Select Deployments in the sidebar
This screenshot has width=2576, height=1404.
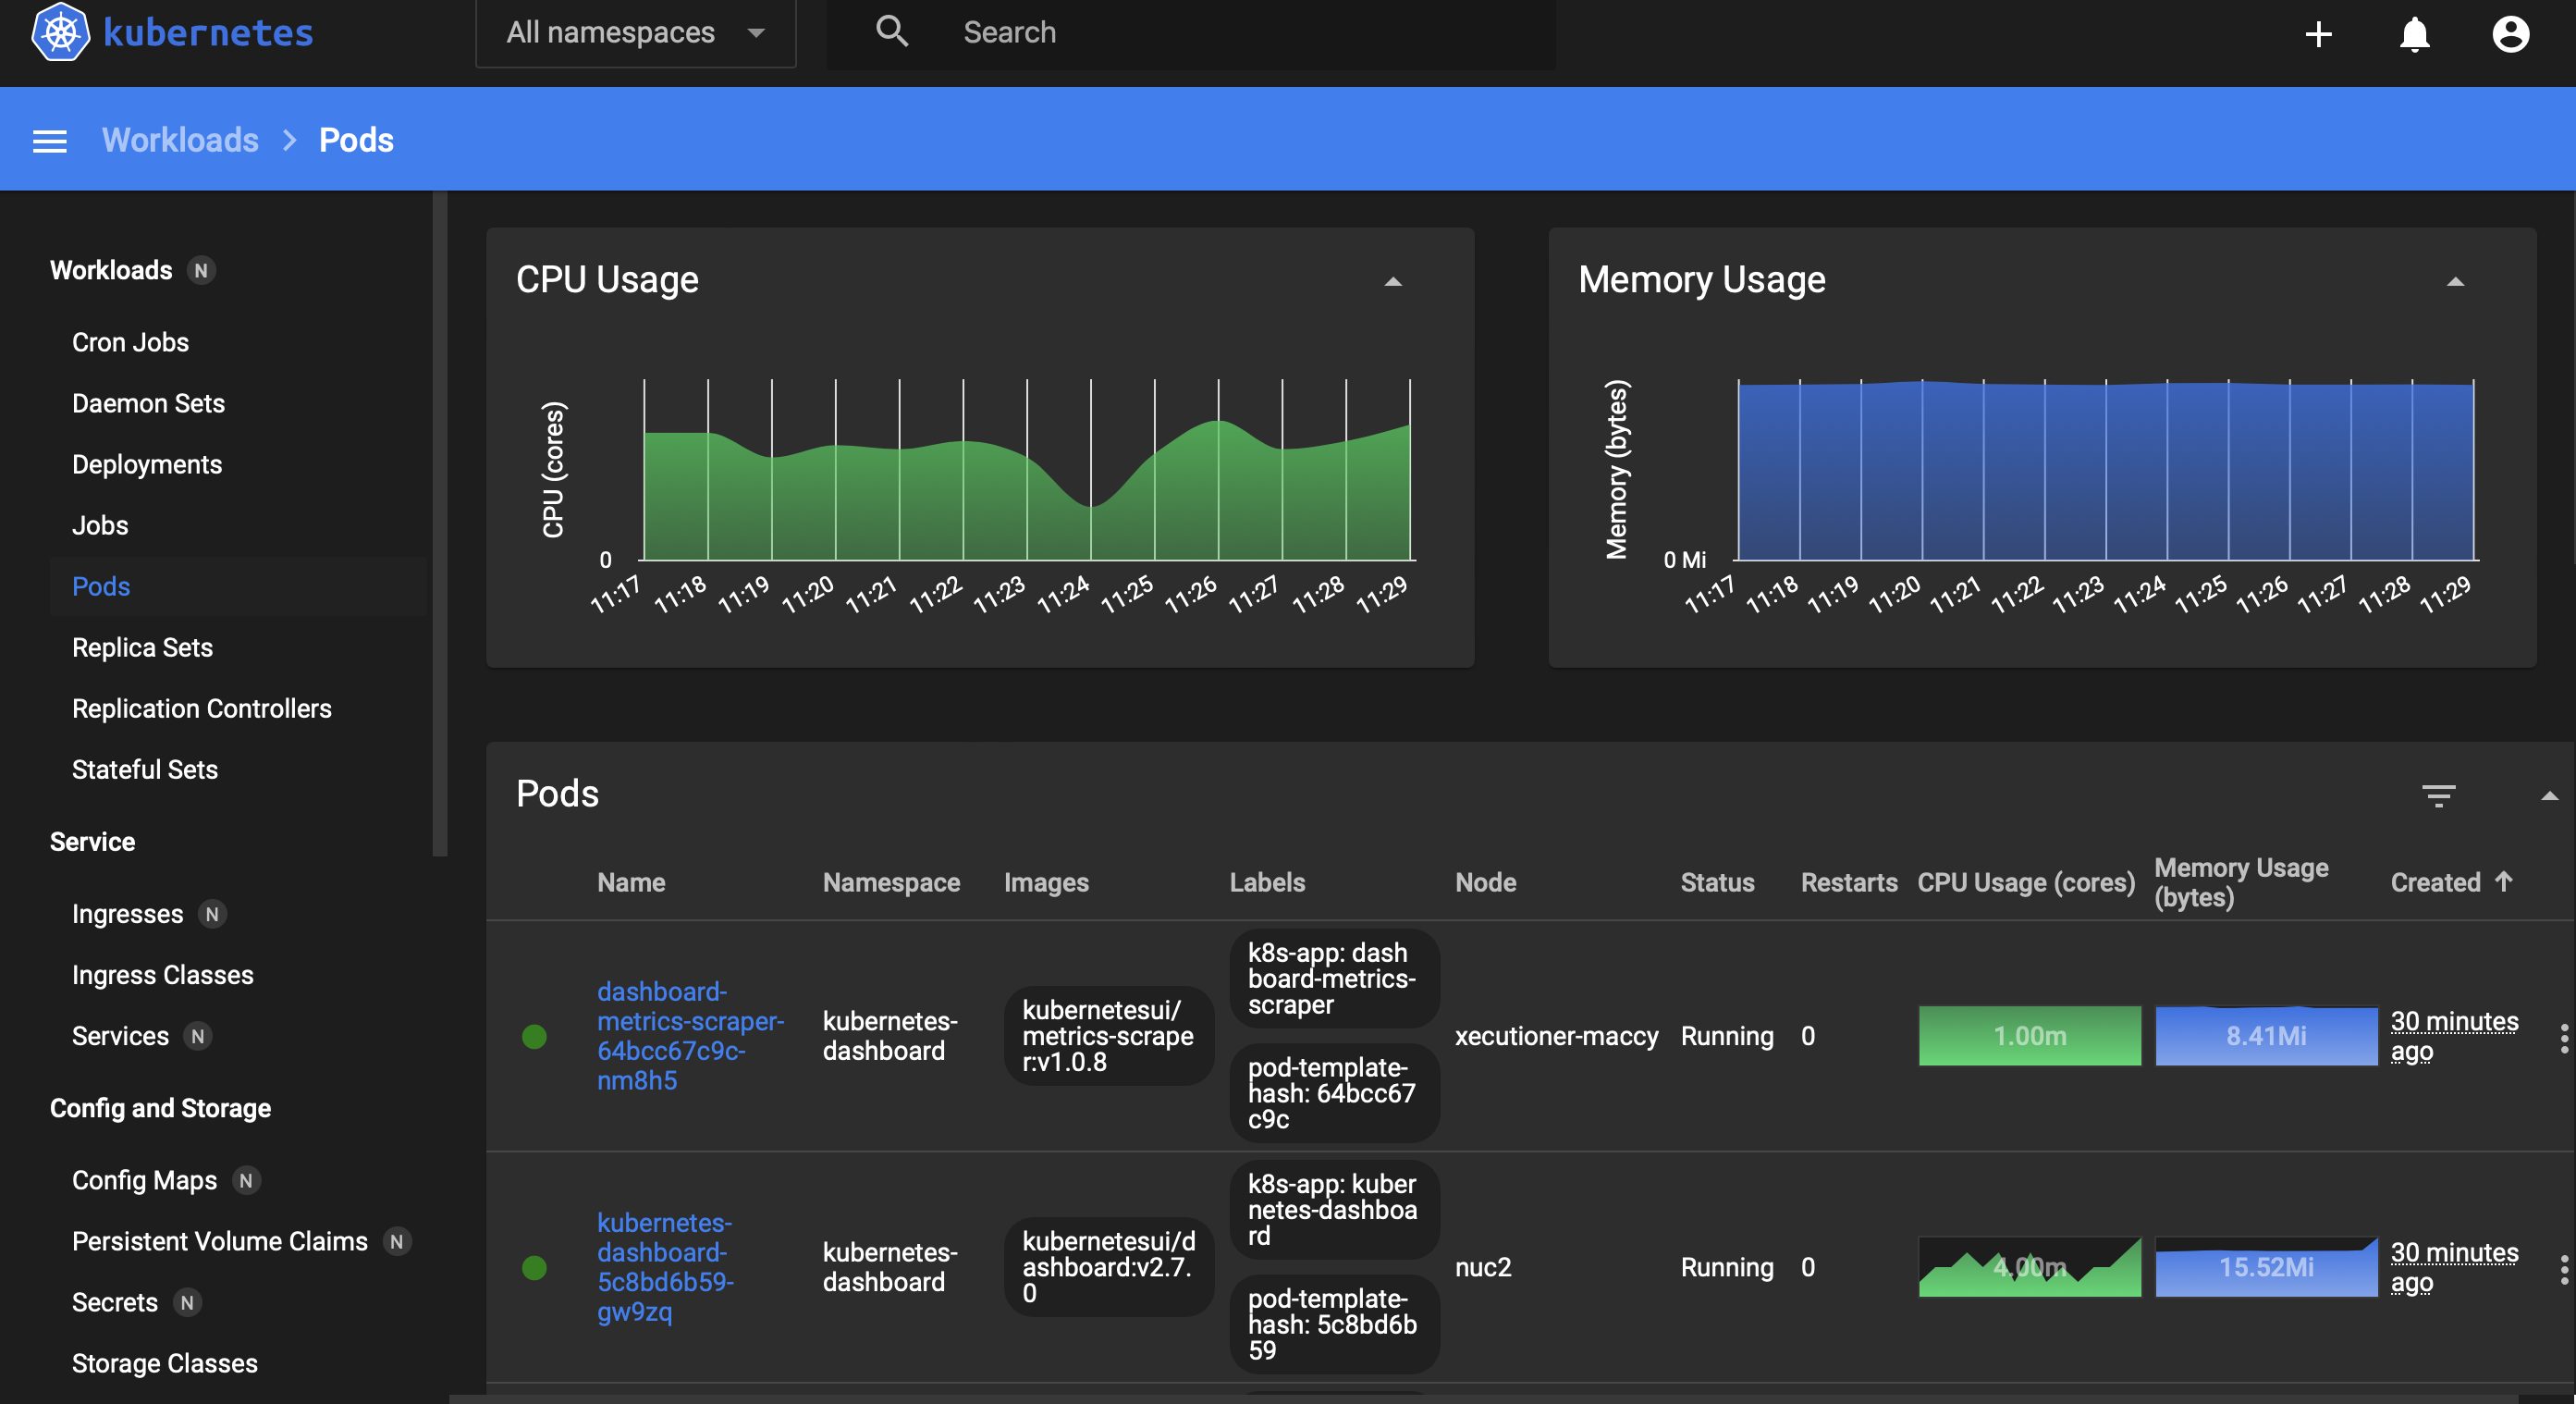147,464
